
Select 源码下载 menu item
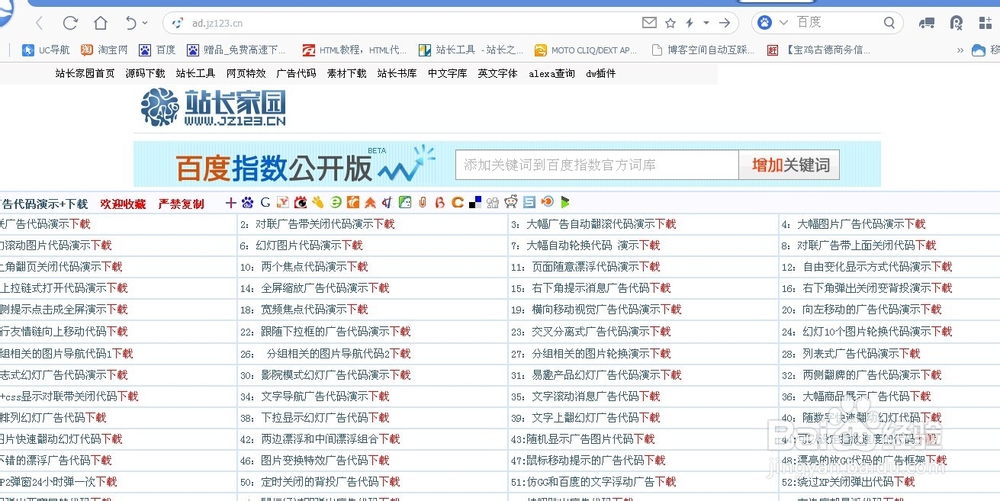145,73
